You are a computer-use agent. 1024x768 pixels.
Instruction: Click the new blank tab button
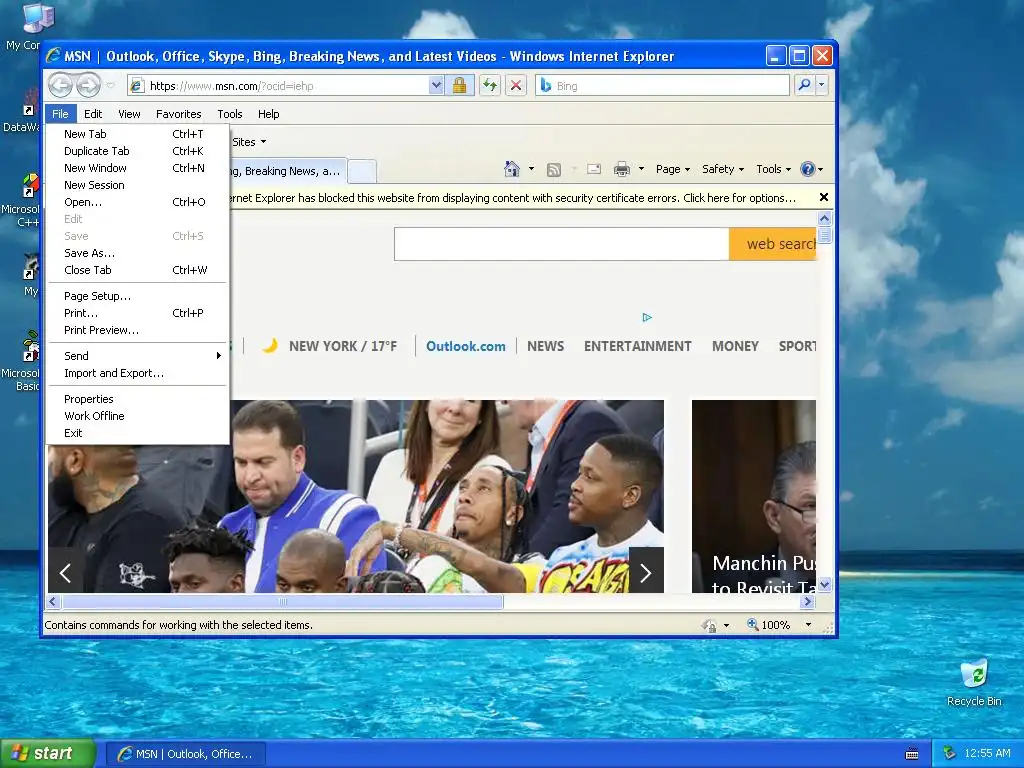click(362, 171)
